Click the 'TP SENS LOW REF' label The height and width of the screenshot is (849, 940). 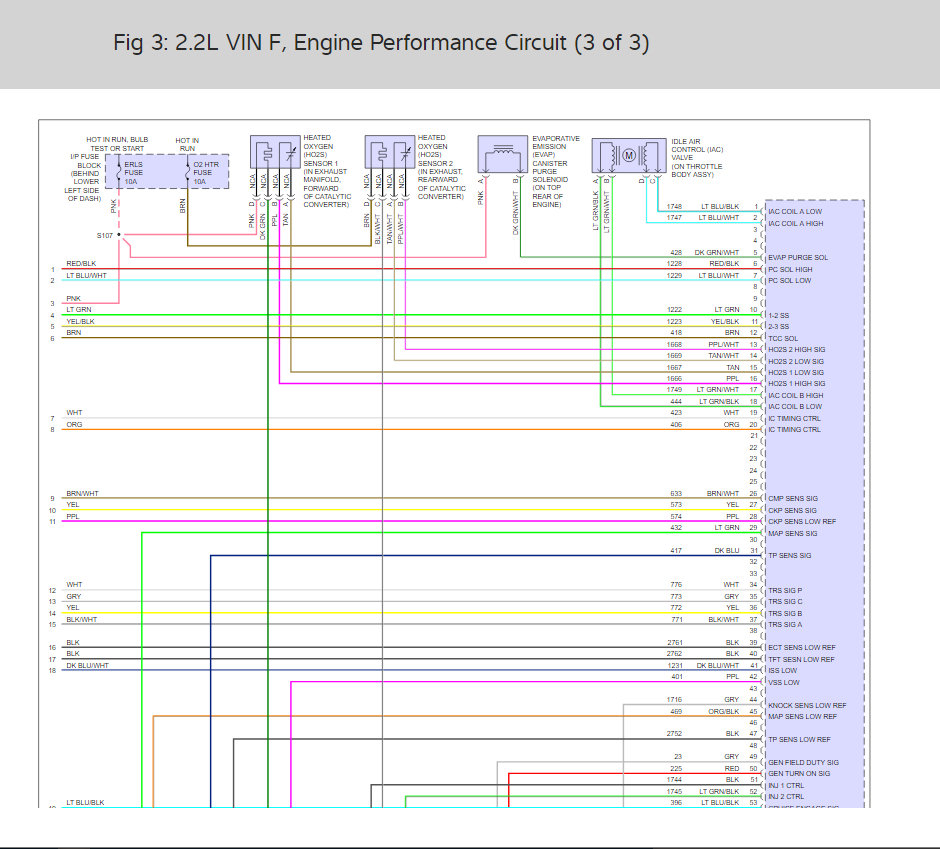[799, 740]
